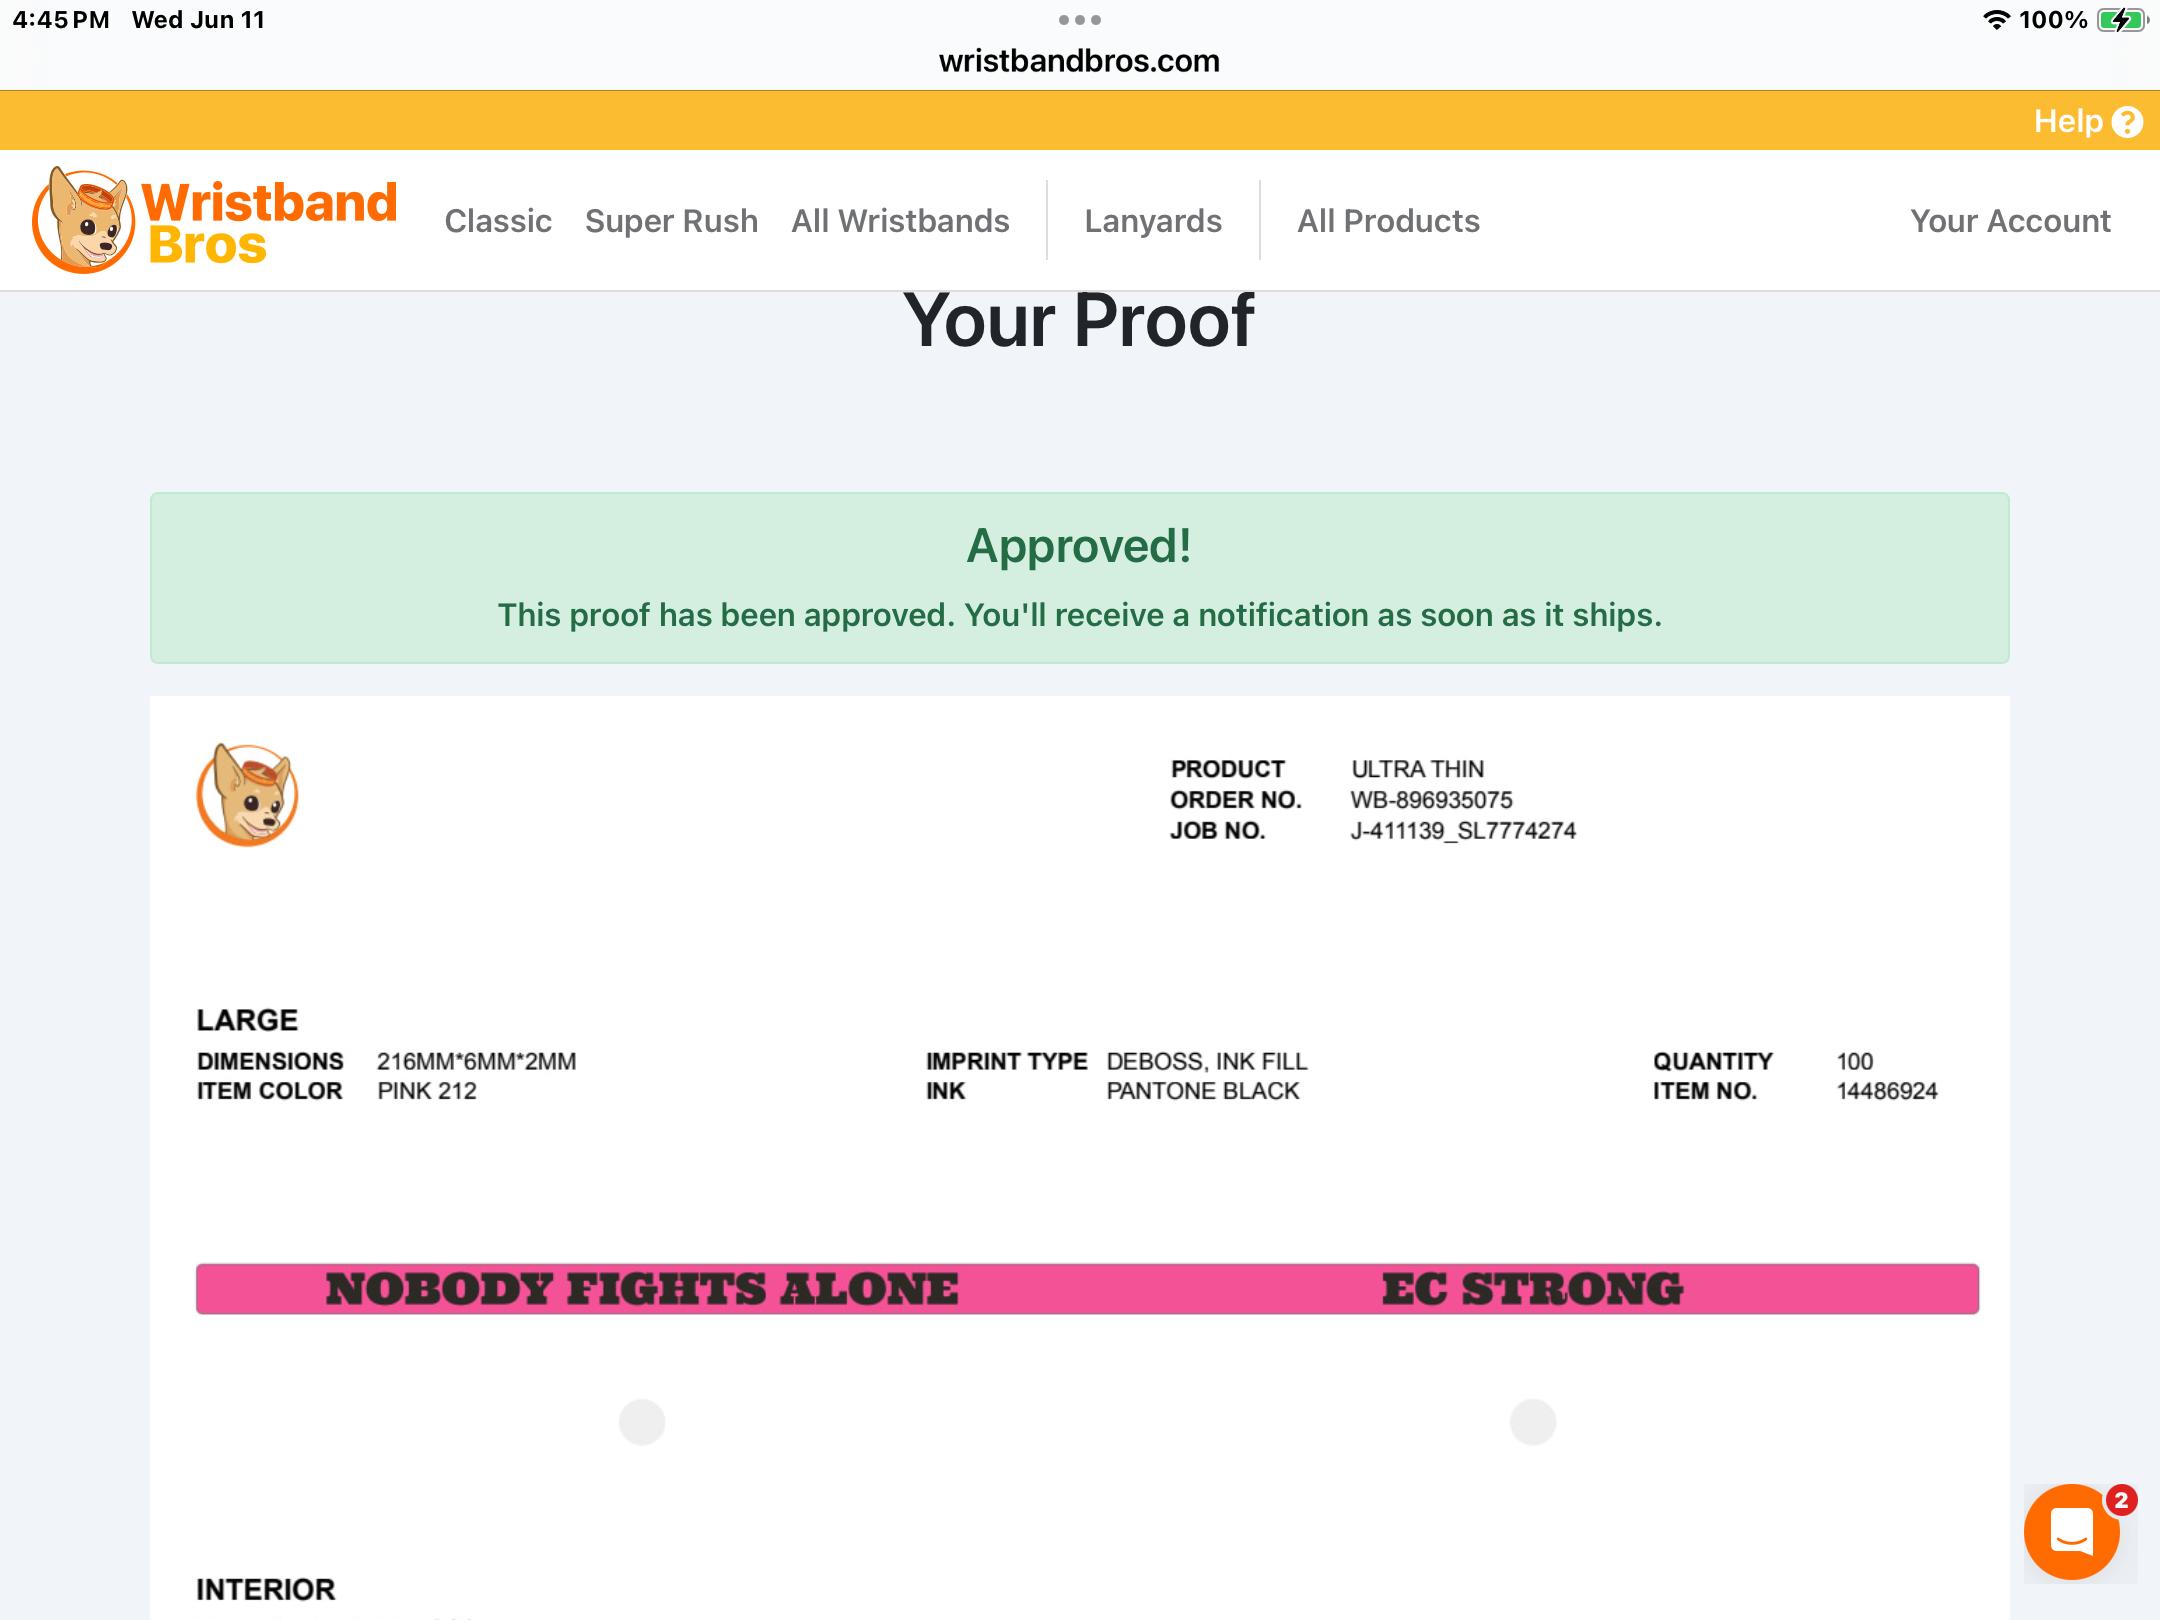Tap the Wi-Fi status icon
The height and width of the screenshot is (1620, 2160).
coord(1996,20)
